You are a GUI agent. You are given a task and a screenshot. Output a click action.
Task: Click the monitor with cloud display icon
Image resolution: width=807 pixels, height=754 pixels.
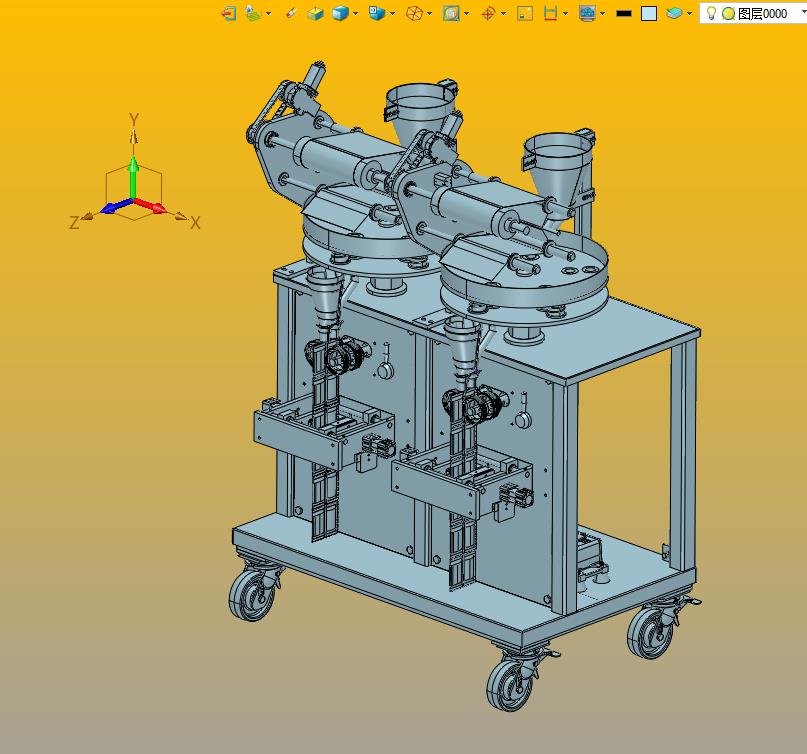[587, 13]
